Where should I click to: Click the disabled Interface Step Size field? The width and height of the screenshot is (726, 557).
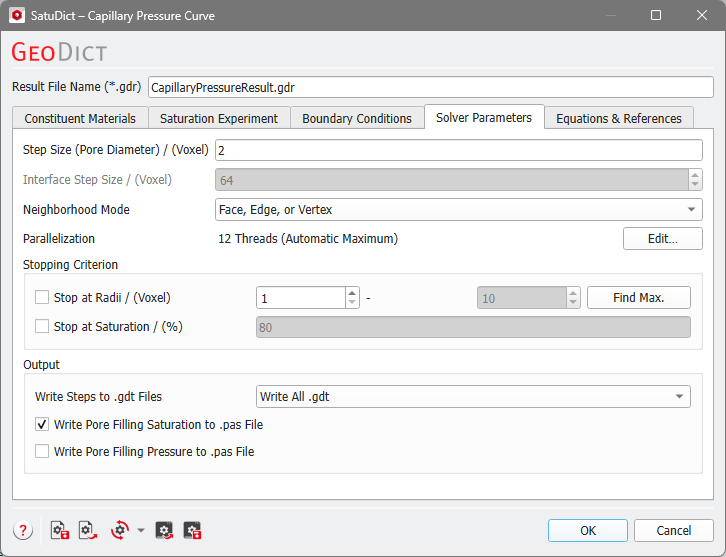(x=451, y=180)
